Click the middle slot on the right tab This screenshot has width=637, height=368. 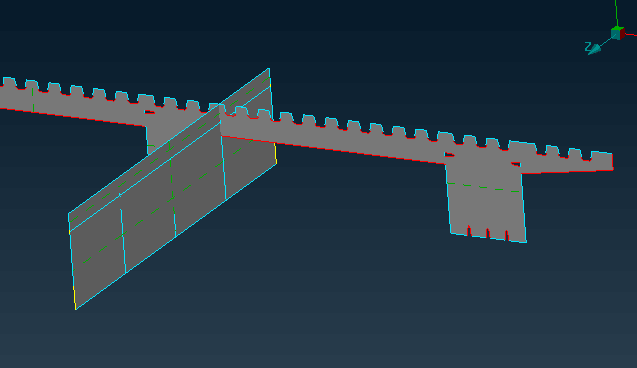point(488,233)
